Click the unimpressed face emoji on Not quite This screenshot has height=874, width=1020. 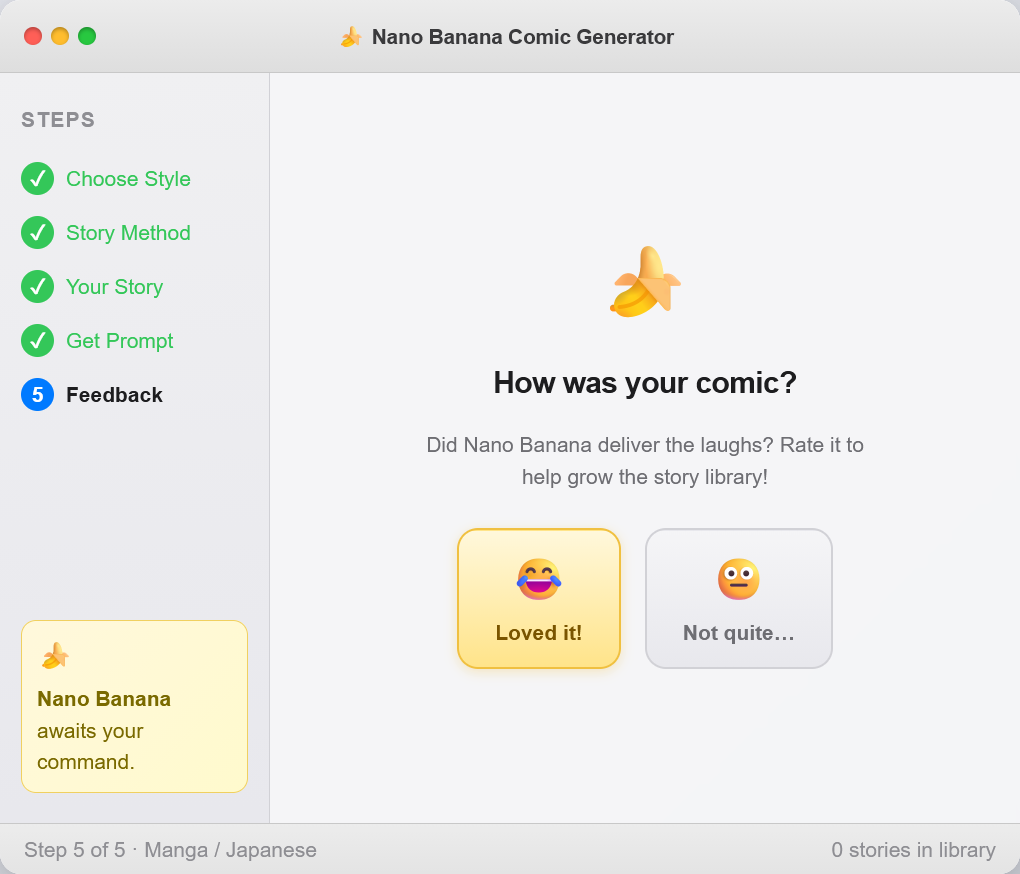point(738,579)
